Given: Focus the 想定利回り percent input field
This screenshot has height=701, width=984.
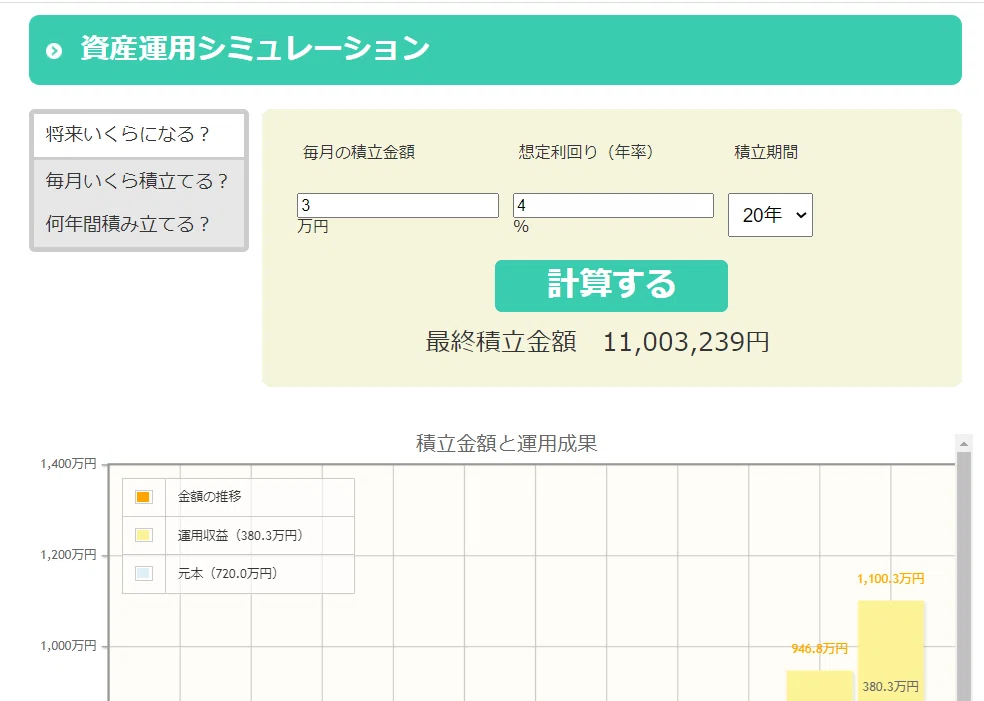Looking at the screenshot, I should (613, 205).
